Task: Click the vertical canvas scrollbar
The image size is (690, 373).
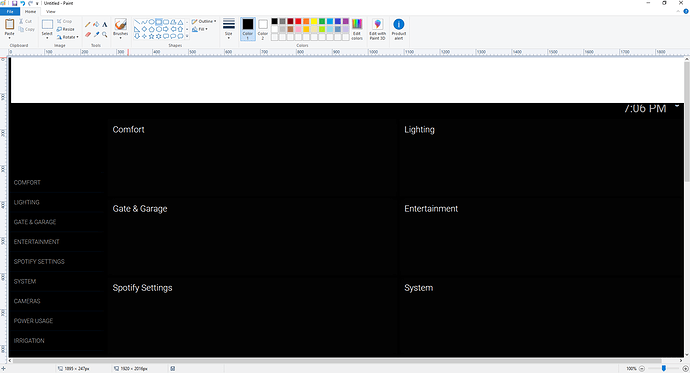Action: pos(686,121)
